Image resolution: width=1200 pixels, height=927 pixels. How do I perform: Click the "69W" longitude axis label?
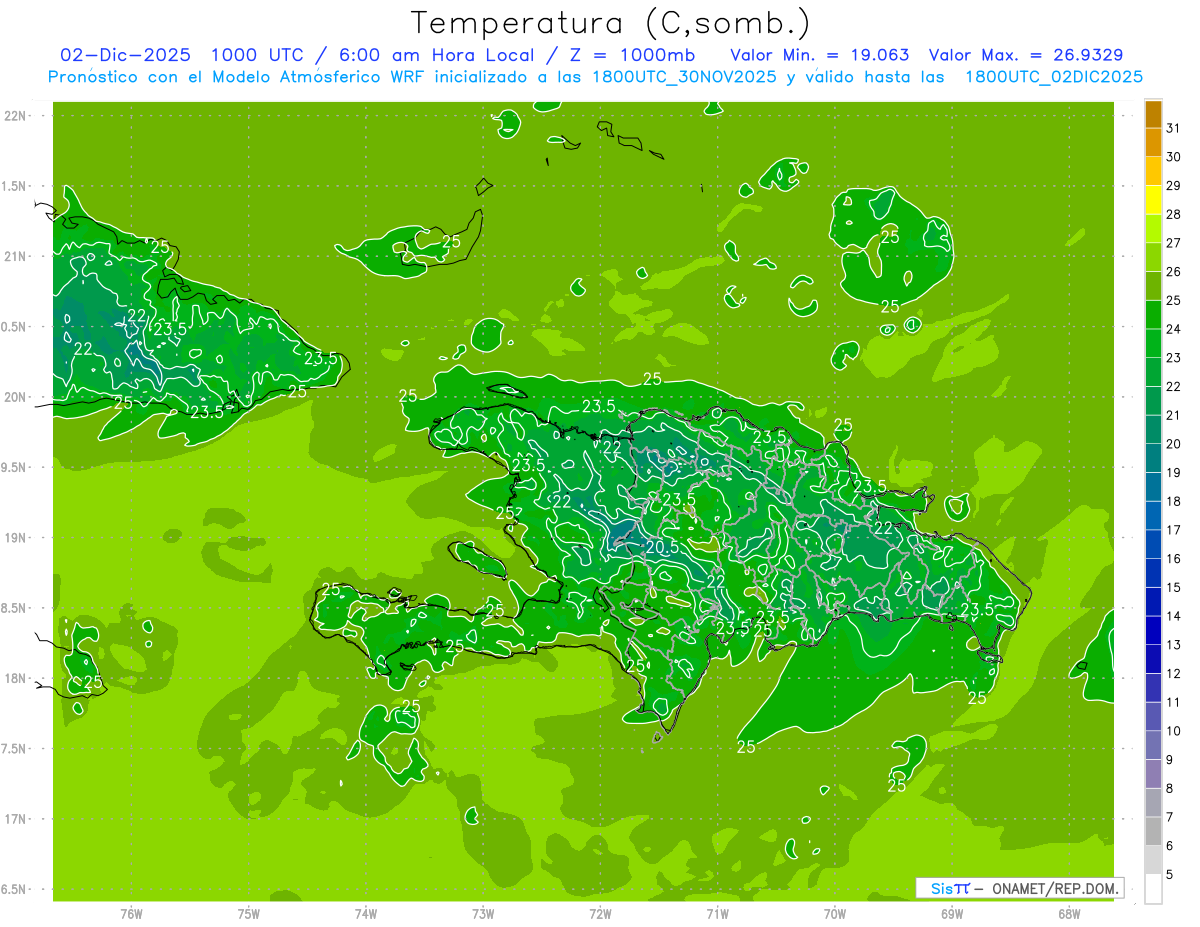pyautogui.click(x=952, y=914)
